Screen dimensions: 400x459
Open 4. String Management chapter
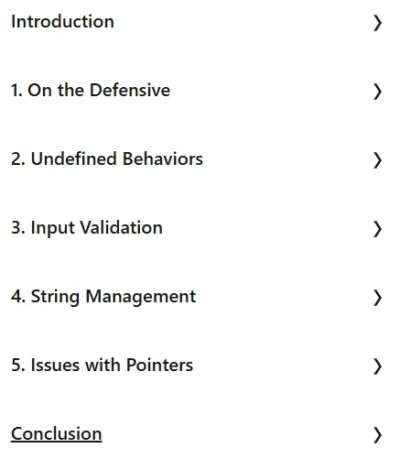tap(200, 297)
